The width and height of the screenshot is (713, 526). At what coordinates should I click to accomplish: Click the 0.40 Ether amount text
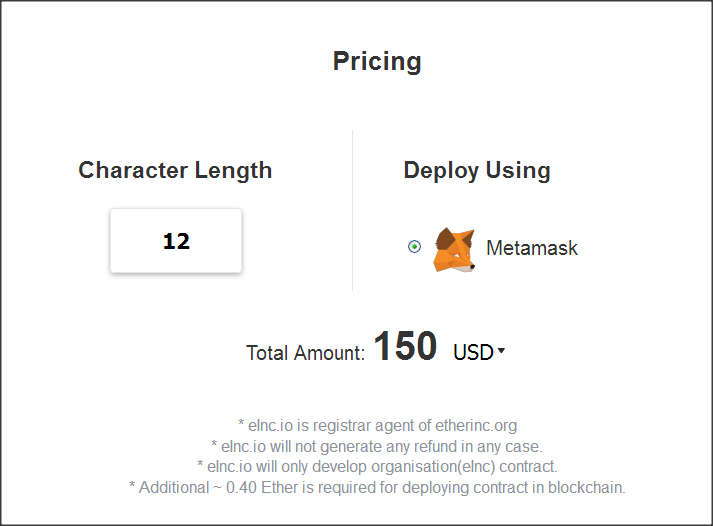pyautogui.click(x=255, y=487)
